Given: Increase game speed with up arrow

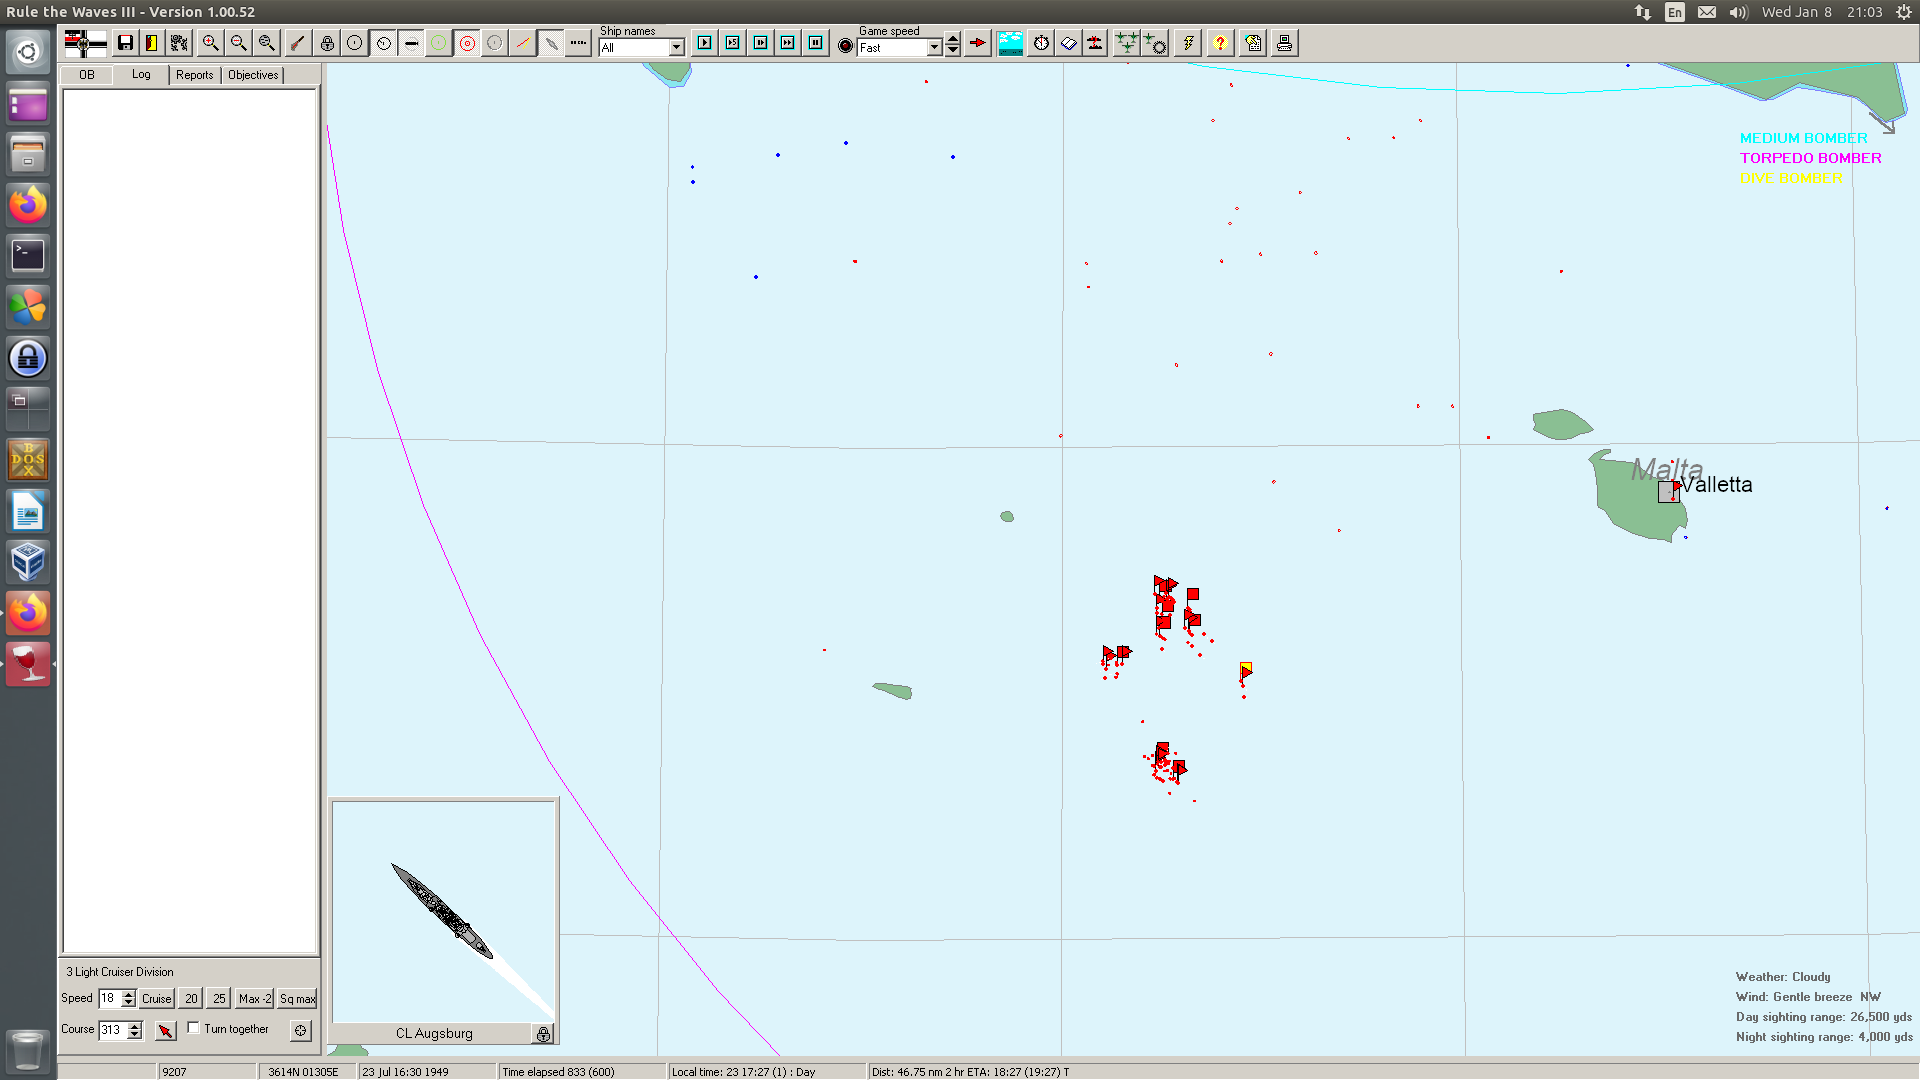Looking at the screenshot, I should coord(953,40).
